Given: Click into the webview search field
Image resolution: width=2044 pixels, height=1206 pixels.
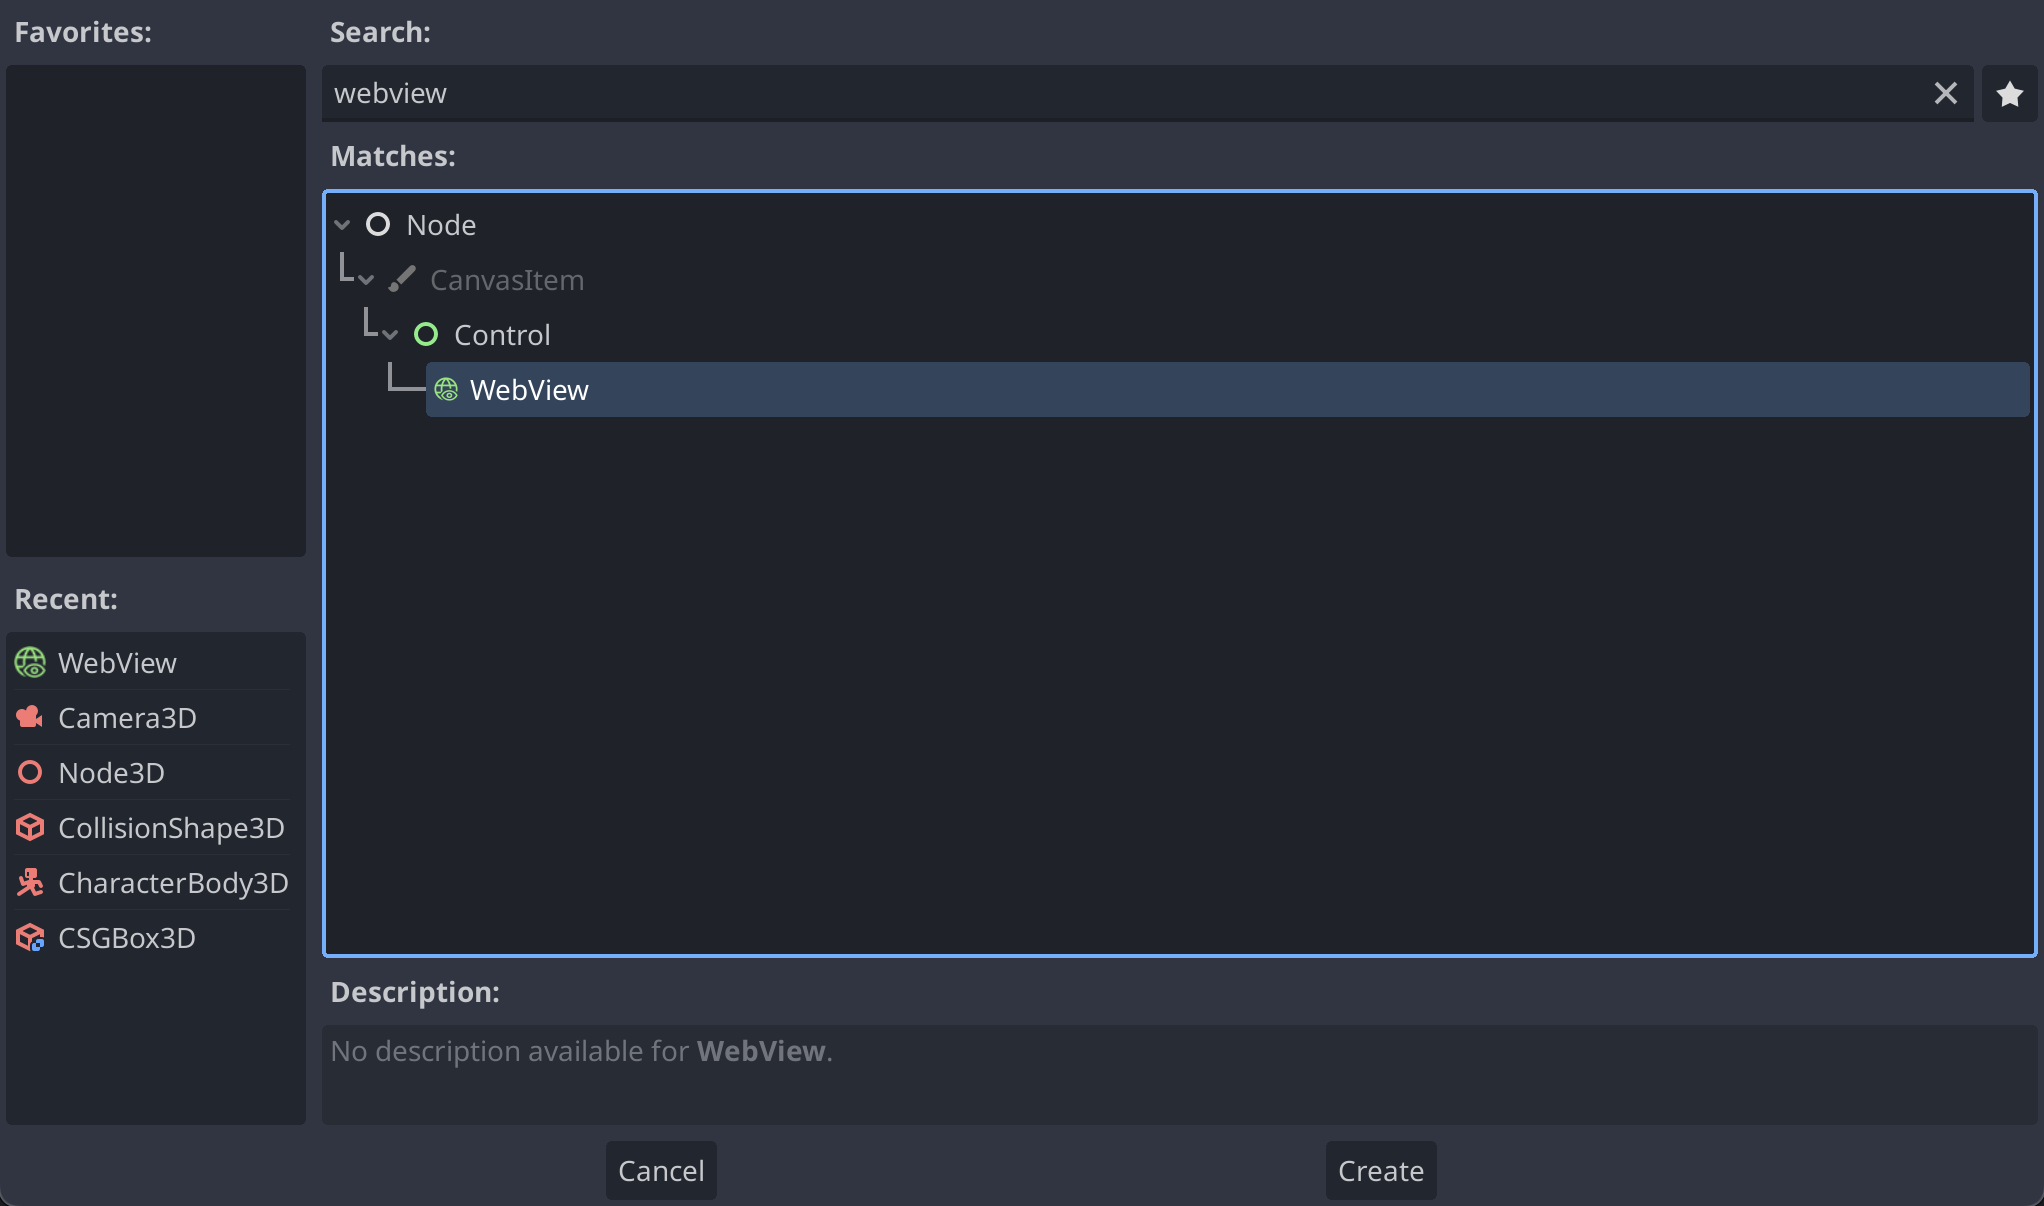Looking at the screenshot, I should point(1100,94).
